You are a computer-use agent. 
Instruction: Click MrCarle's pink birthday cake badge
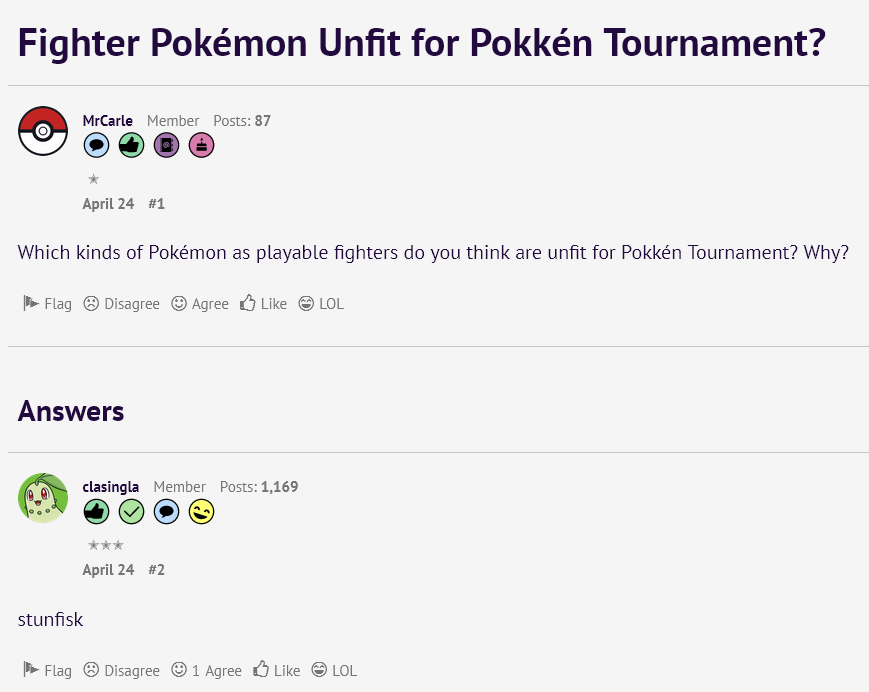201,146
